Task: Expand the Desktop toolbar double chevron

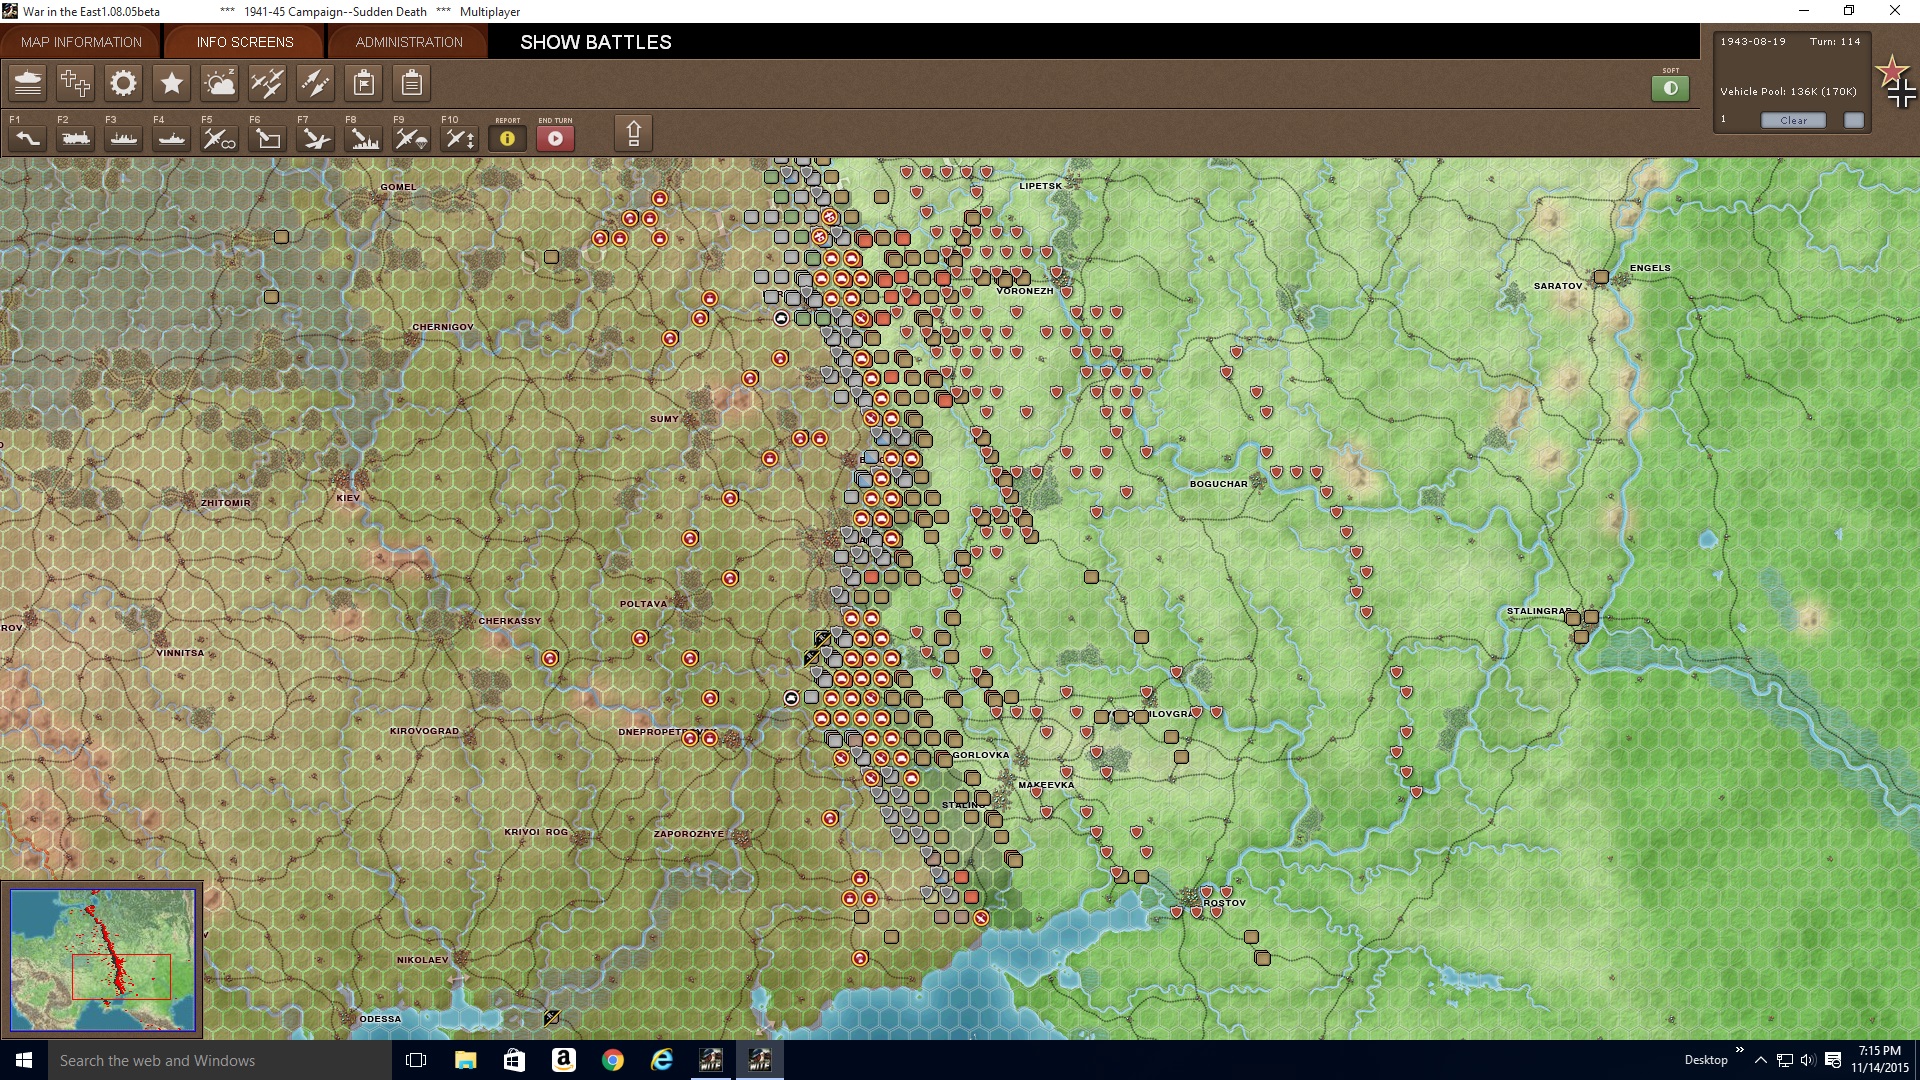Action: coord(1739,1050)
